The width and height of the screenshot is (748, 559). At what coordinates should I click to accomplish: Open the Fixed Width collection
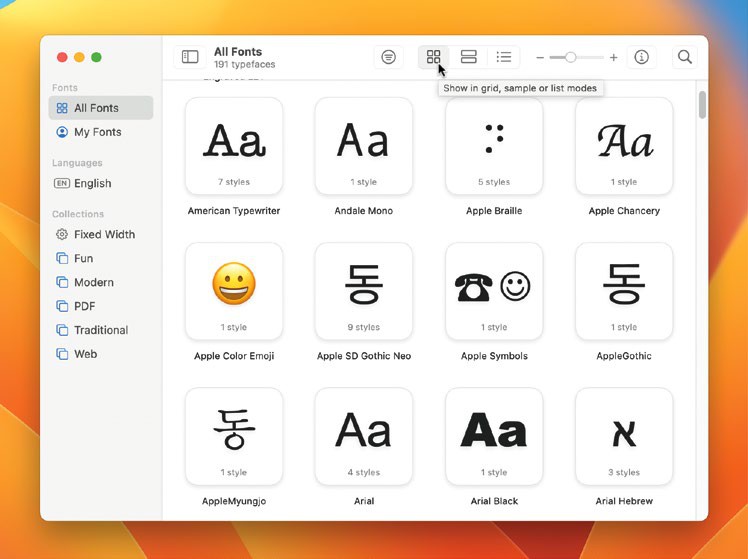pos(103,234)
